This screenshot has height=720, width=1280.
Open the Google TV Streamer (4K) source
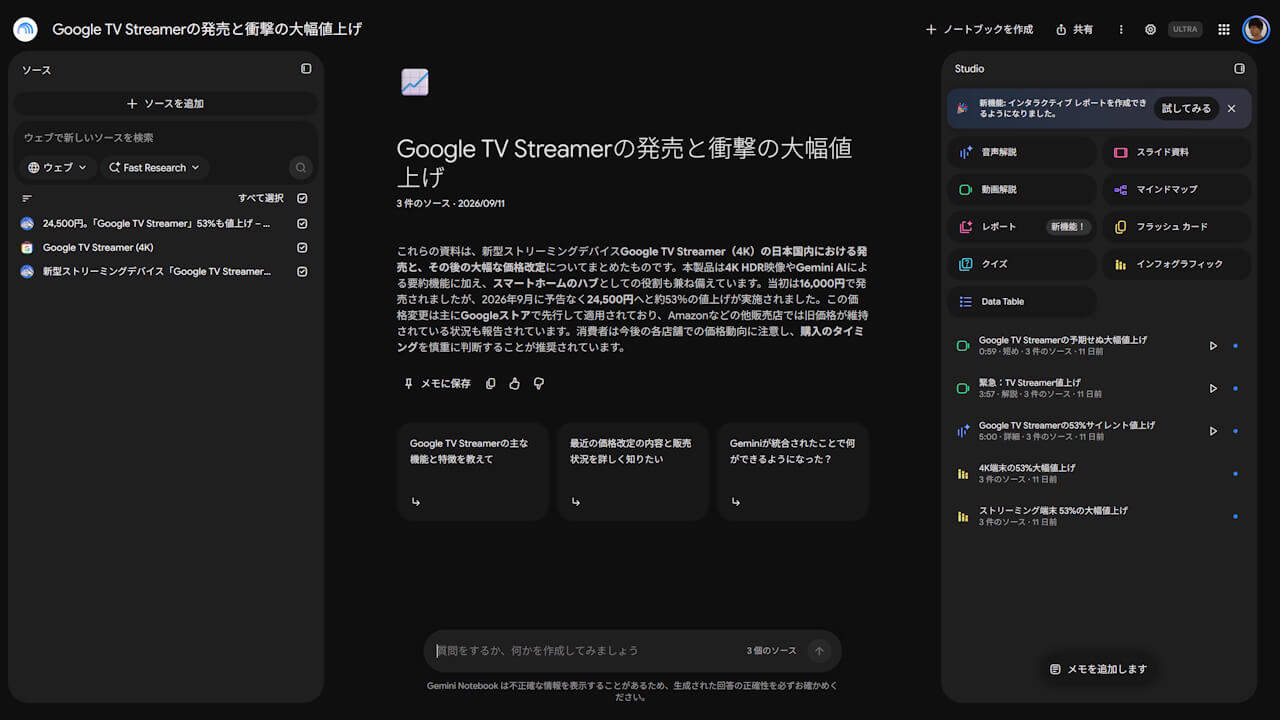98,247
